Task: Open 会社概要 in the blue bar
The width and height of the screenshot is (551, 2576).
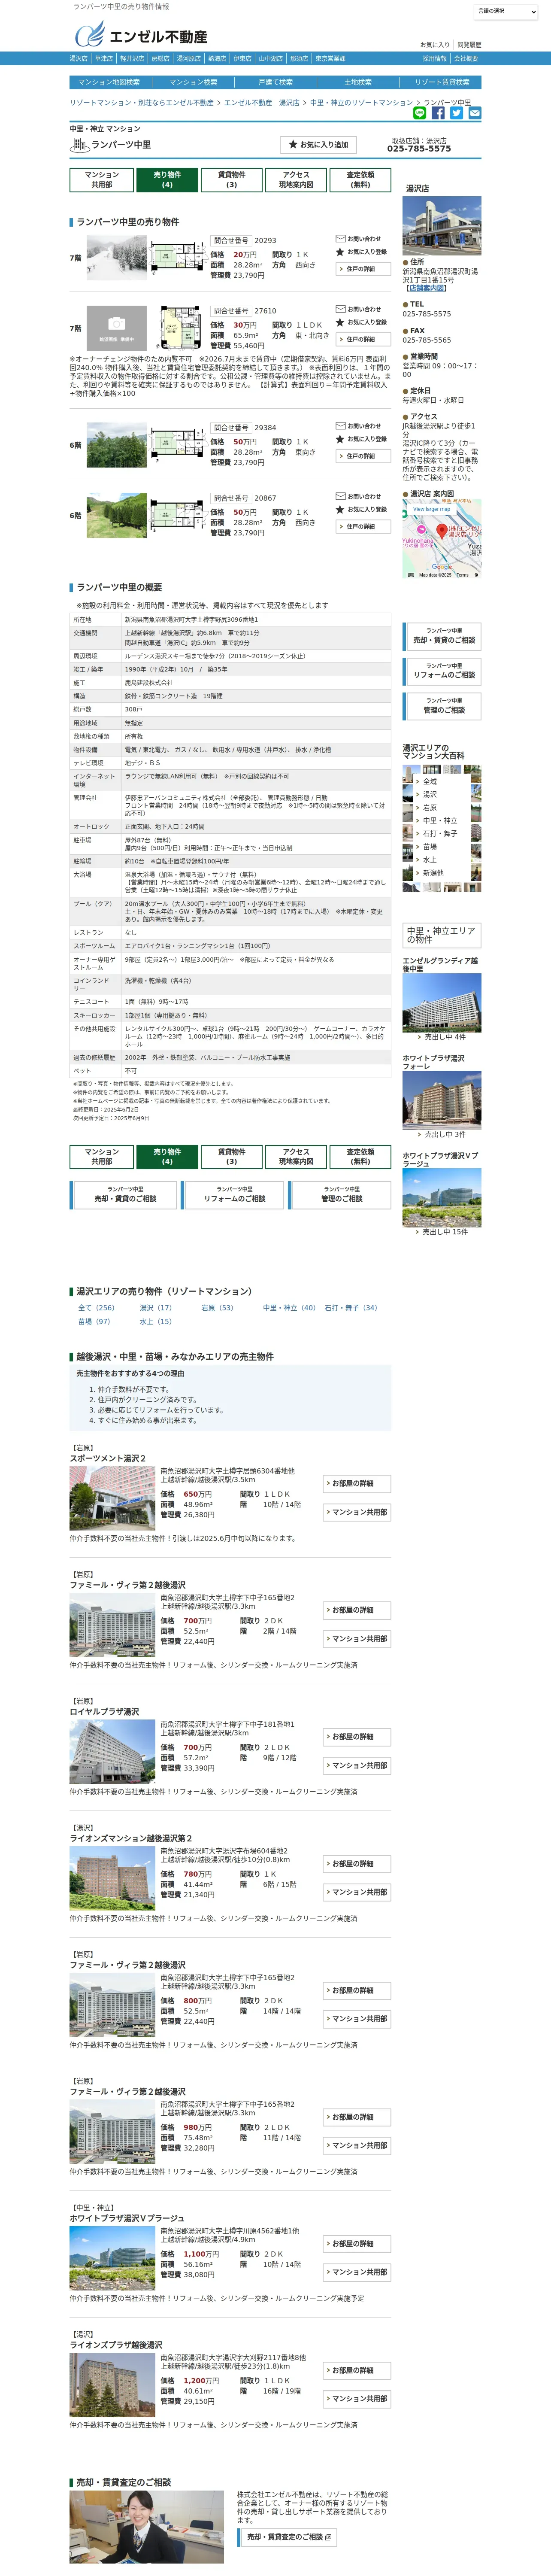Action: click(x=466, y=59)
